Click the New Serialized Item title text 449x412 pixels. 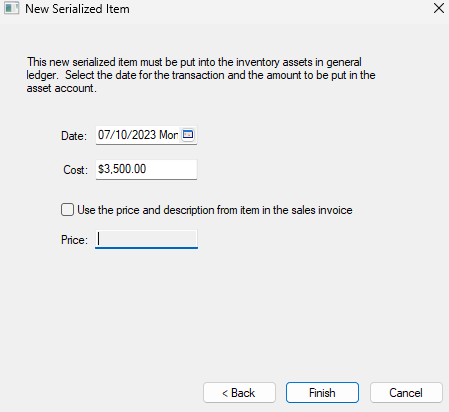pyautogui.click(x=77, y=9)
